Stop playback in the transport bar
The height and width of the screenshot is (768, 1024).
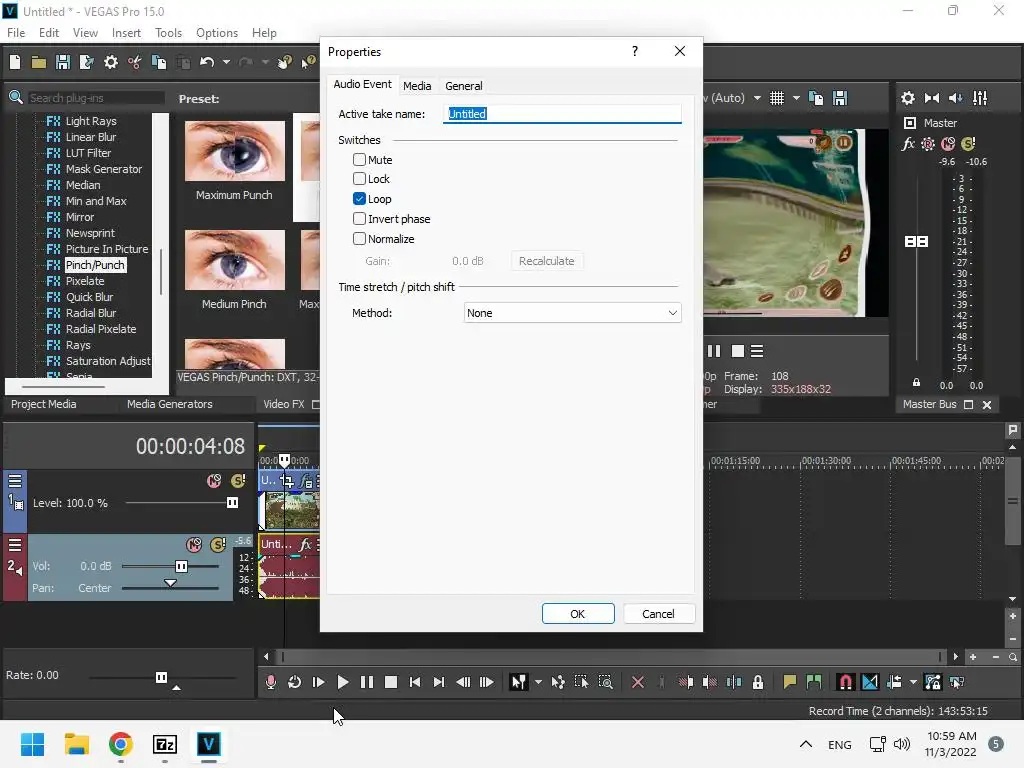[x=391, y=682]
